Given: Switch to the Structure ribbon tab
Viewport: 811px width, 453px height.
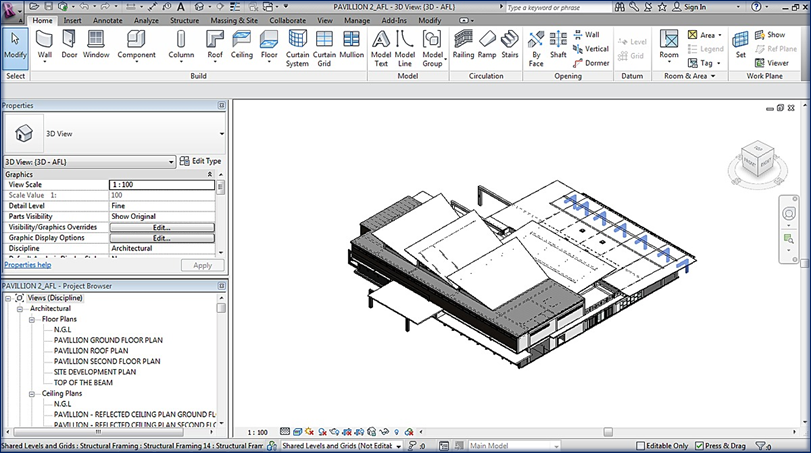Looking at the screenshot, I should click(184, 20).
